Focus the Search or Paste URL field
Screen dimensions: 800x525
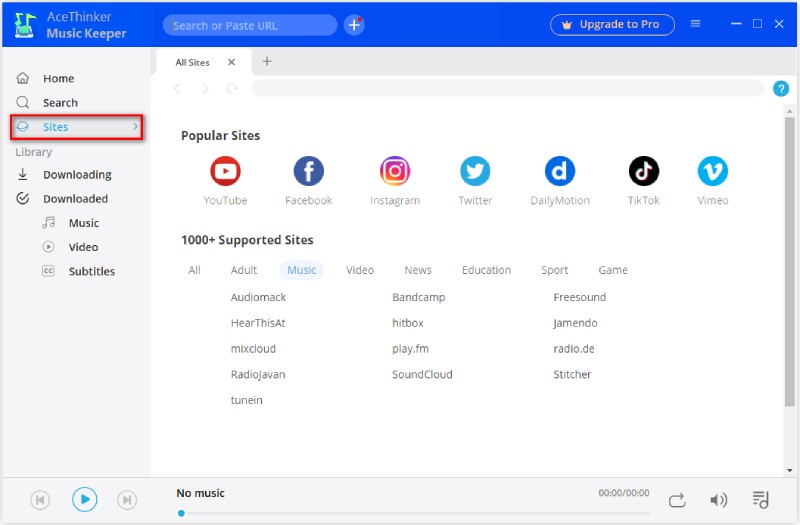coord(250,25)
